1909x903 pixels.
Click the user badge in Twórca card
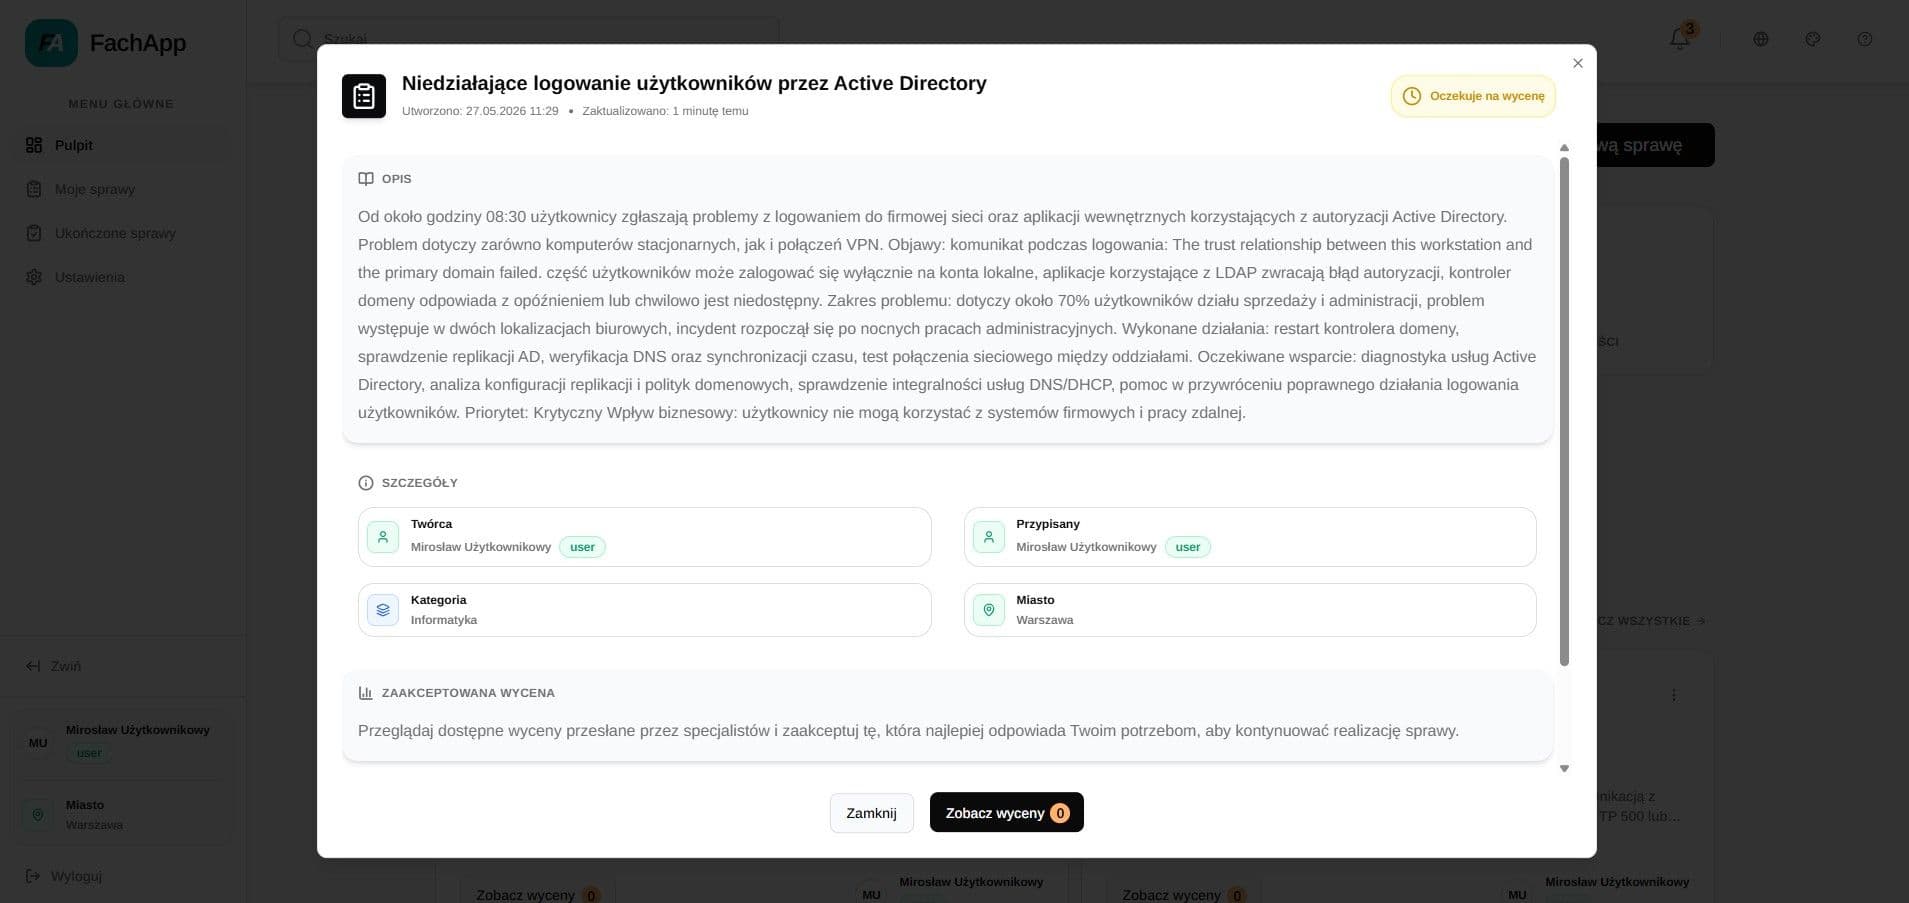[582, 547]
